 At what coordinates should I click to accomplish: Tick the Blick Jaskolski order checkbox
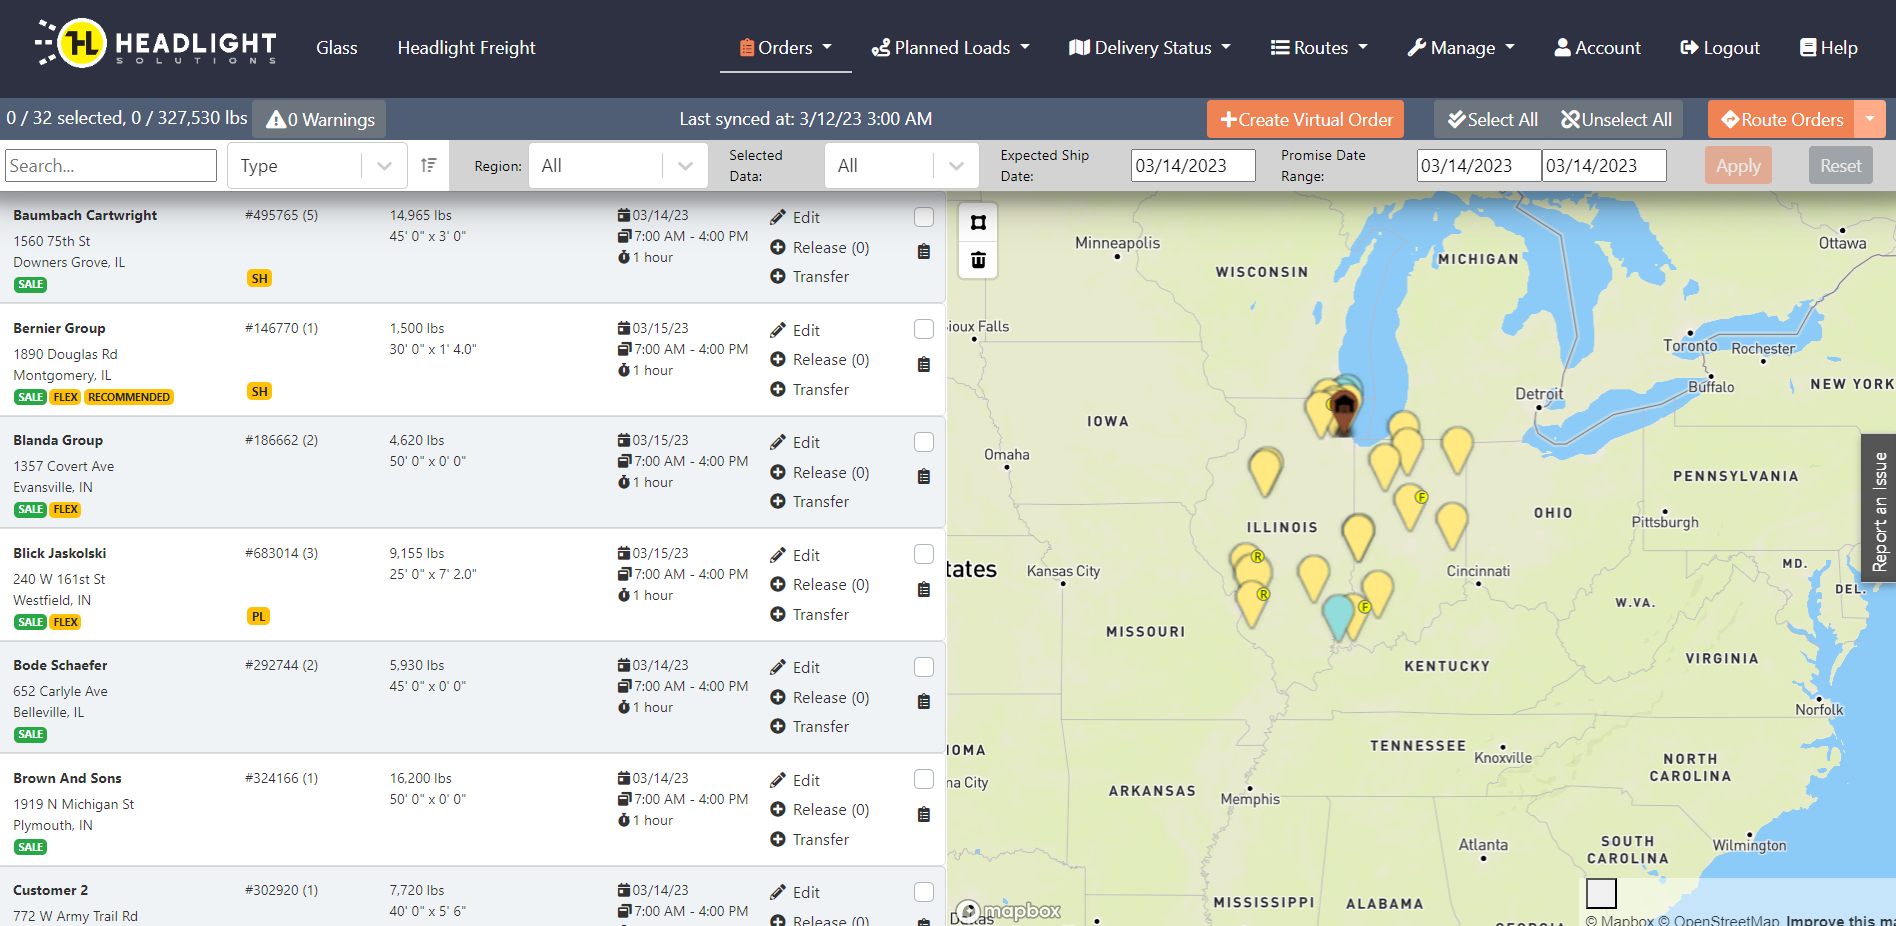[x=924, y=554]
